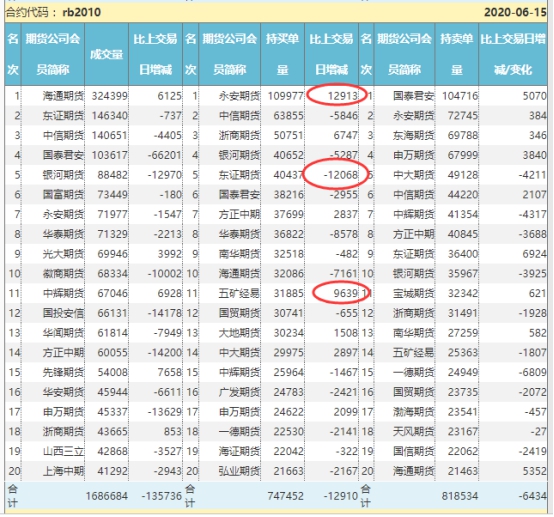Click 五矿经易 in long positions row 11
554x517 pixels.
coord(239,293)
